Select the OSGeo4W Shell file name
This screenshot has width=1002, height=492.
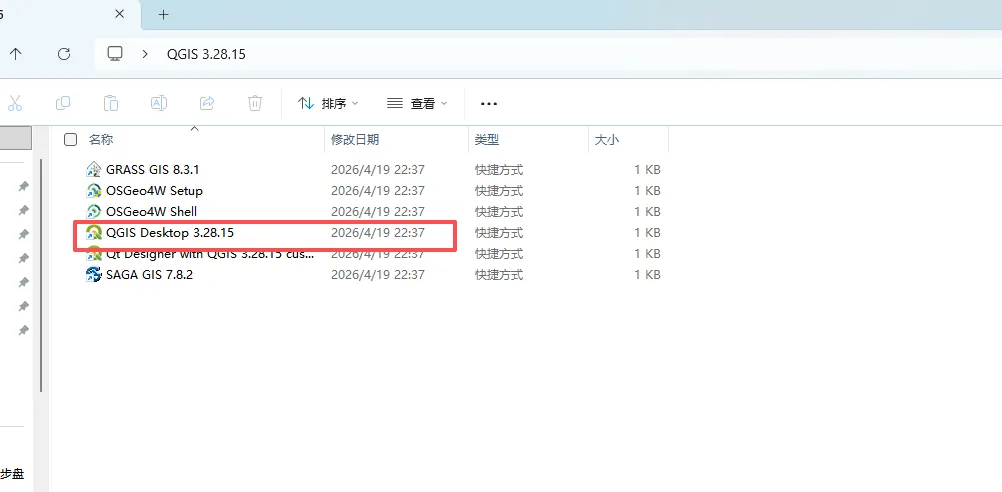pyautogui.click(x=151, y=211)
